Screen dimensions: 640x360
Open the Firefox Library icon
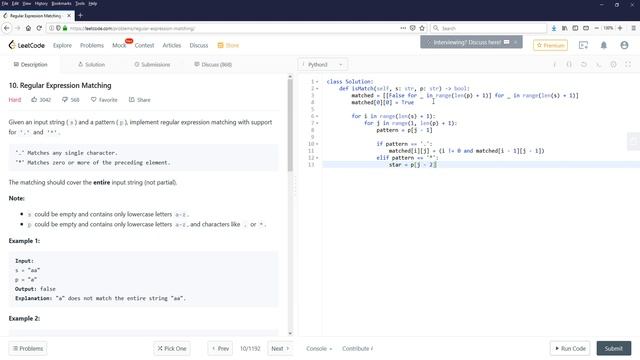pyautogui.click(x=564, y=28)
